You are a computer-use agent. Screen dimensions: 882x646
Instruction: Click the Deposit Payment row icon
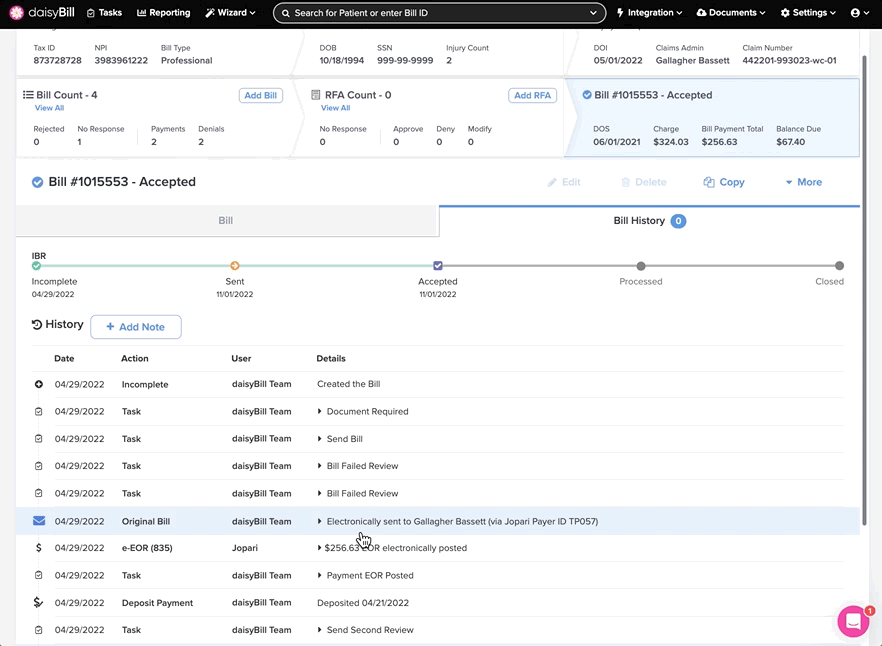39,603
